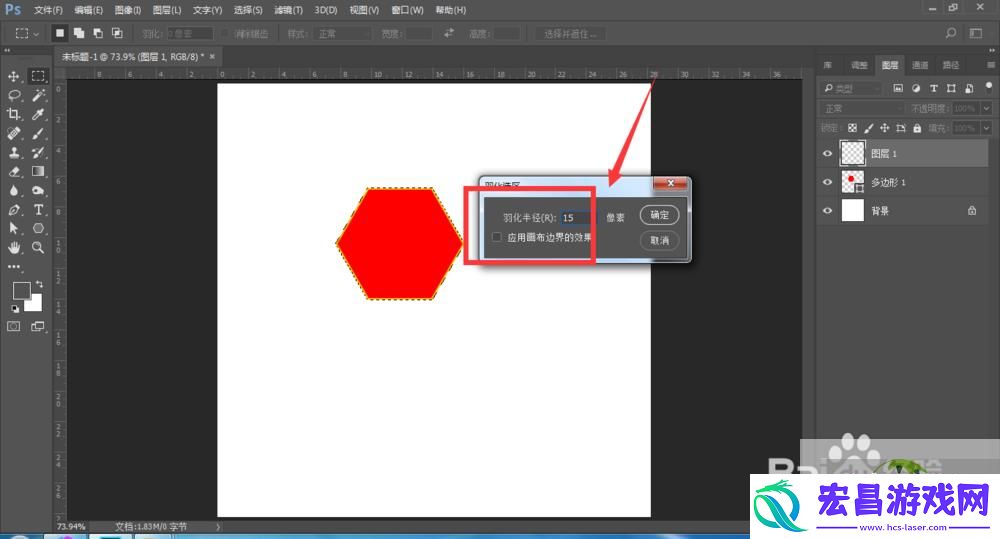This screenshot has height=539, width=1000.
Task: Select the Crop tool
Action: click(x=13, y=115)
